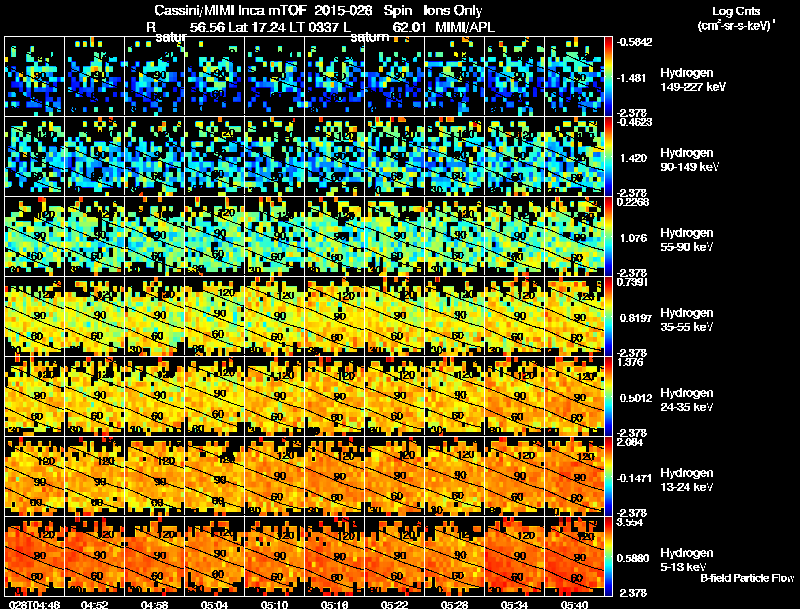The image size is (800, 609).
Task: Click the color bar beside Hydrogen 149-227 keV
Action: click(x=608, y=76)
